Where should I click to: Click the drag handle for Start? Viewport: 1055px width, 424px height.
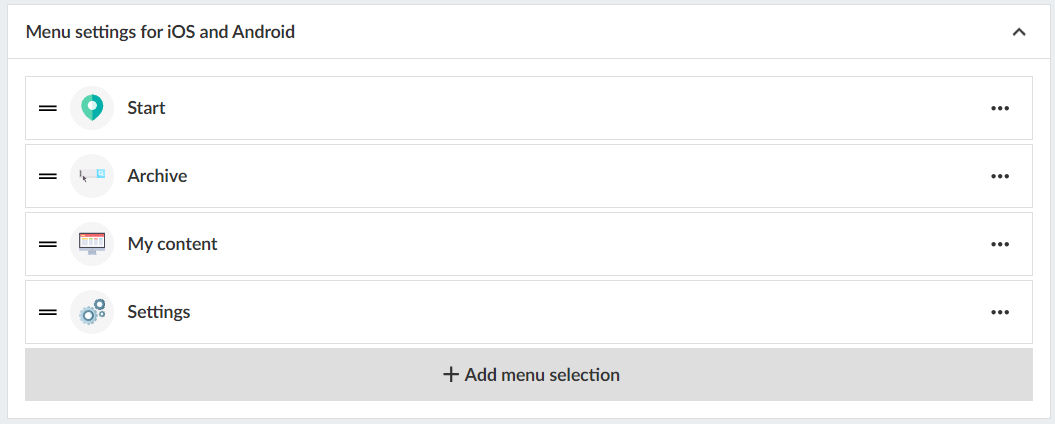[x=47, y=108]
